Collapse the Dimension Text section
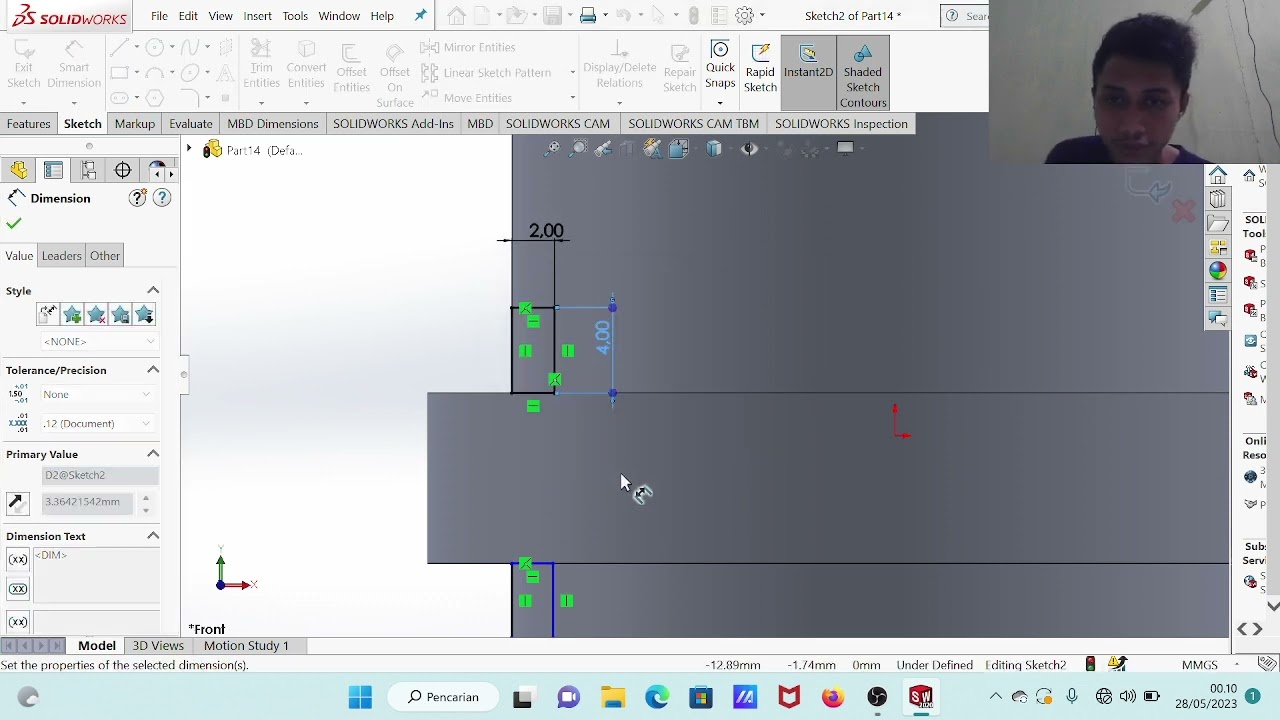The image size is (1280, 720). [153, 536]
